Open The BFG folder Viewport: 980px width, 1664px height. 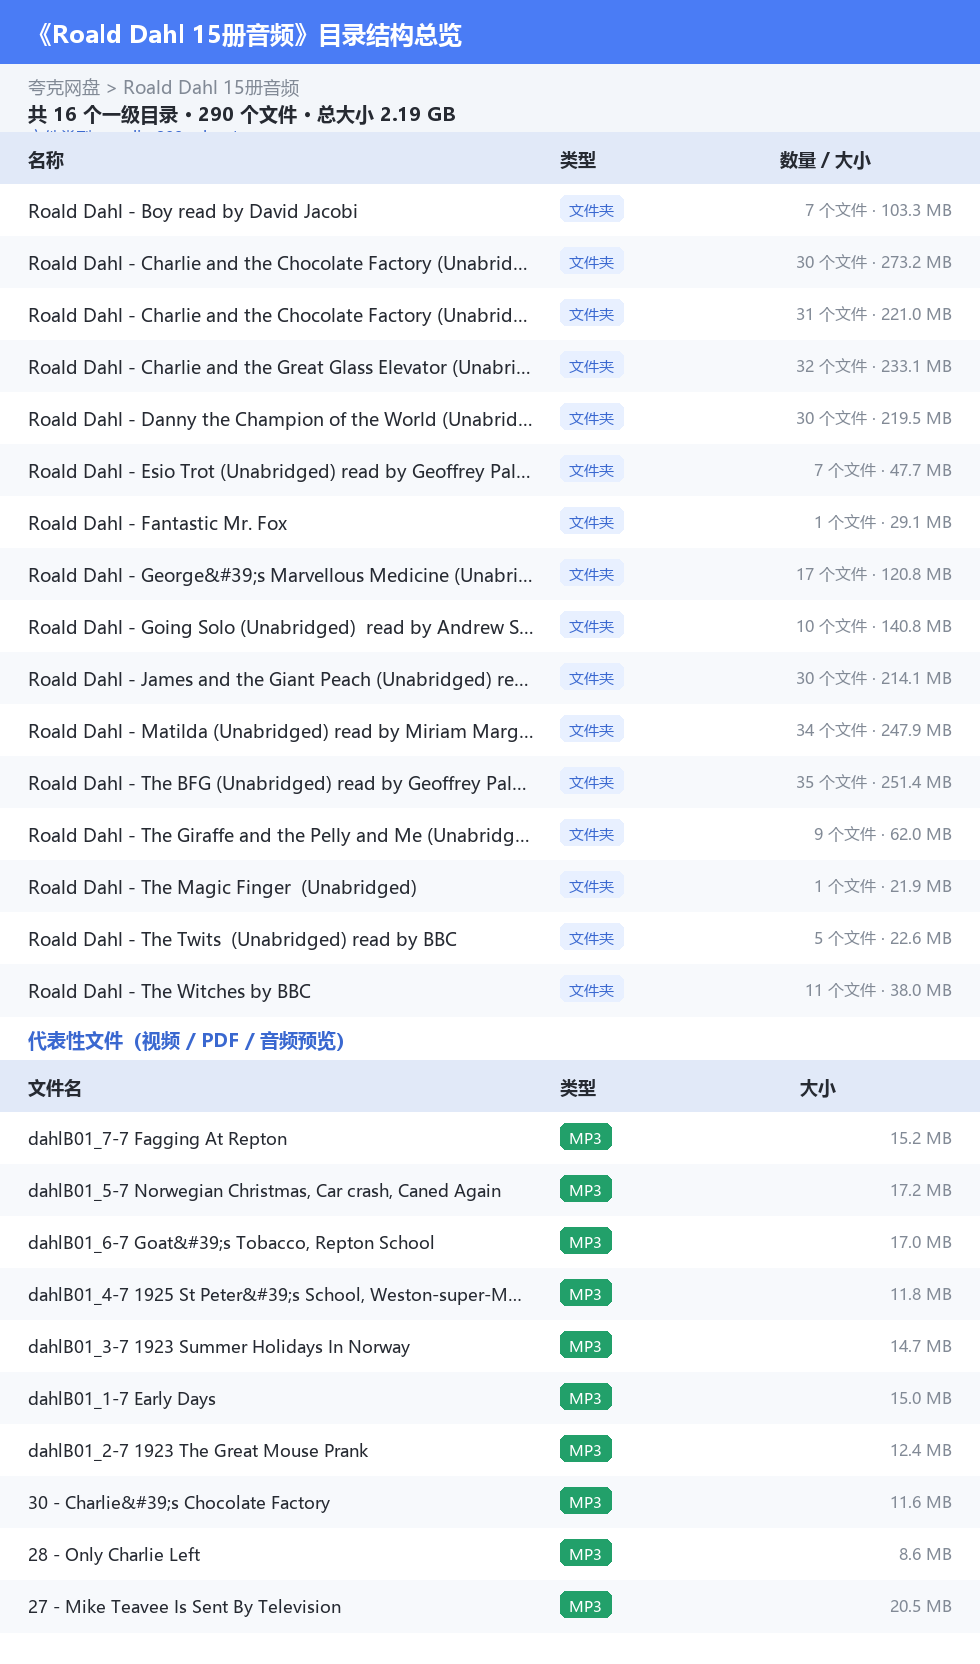[x=278, y=783]
